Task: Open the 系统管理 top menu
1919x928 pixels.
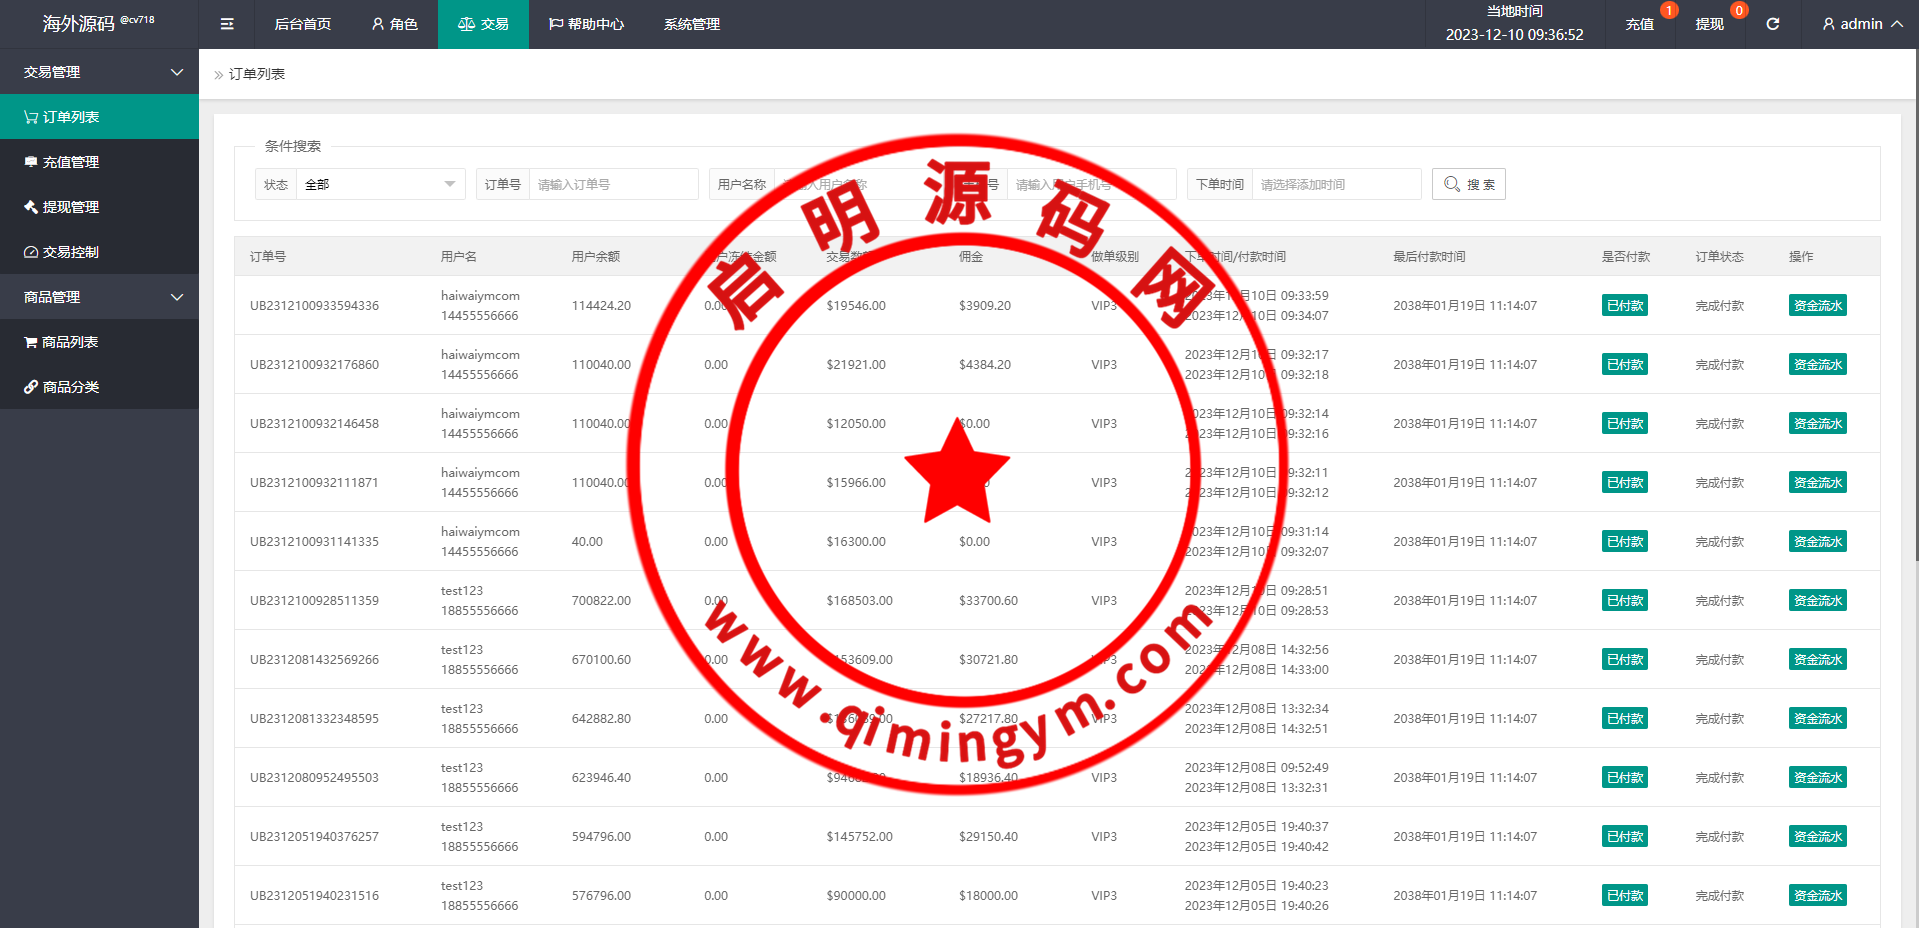Action: pos(691,24)
